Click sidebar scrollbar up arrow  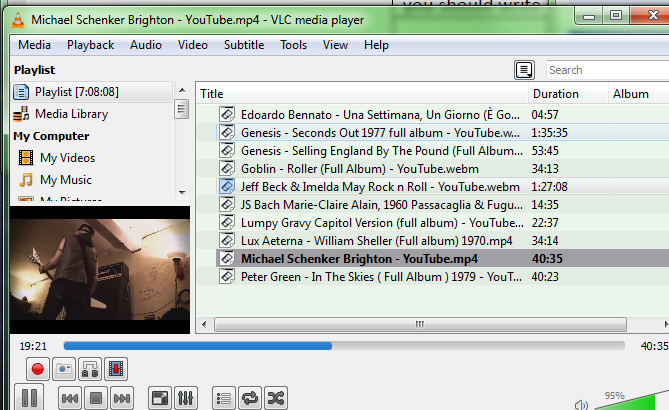[182, 90]
